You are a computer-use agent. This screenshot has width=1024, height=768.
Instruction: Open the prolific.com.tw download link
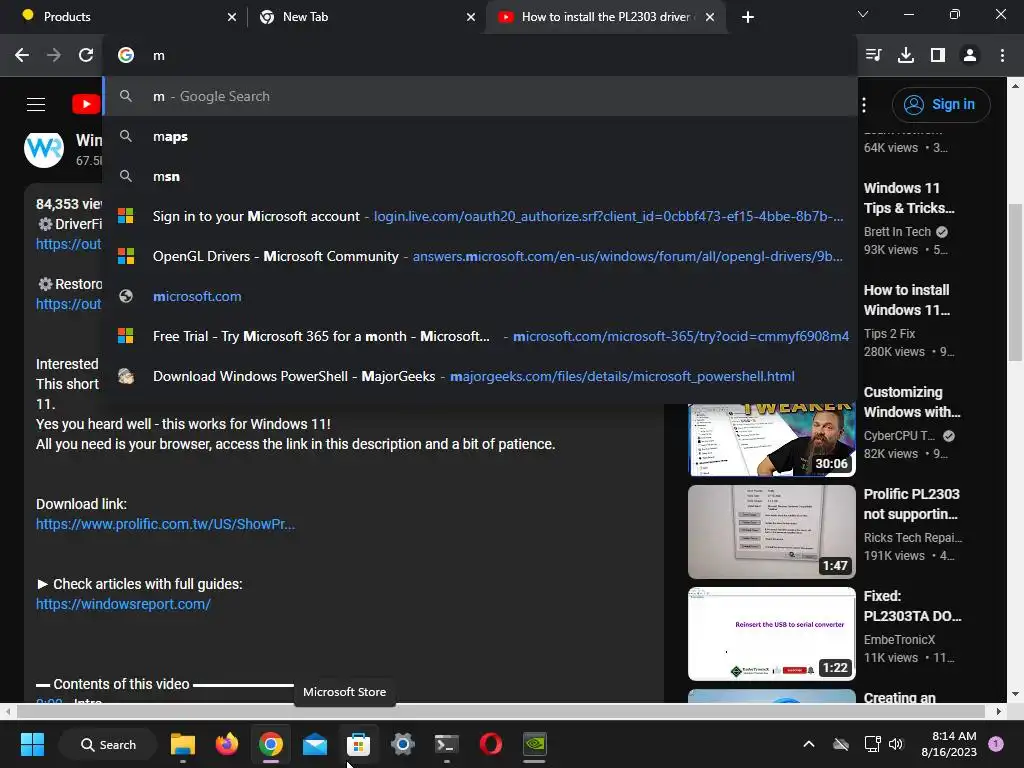coord(165,524)
